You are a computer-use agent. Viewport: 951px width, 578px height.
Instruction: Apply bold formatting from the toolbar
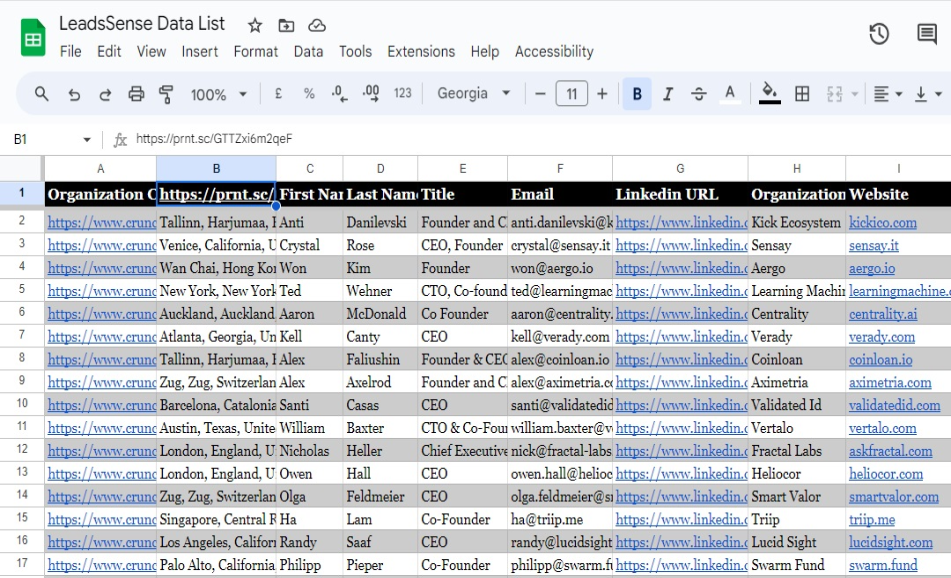click(637, 94)
